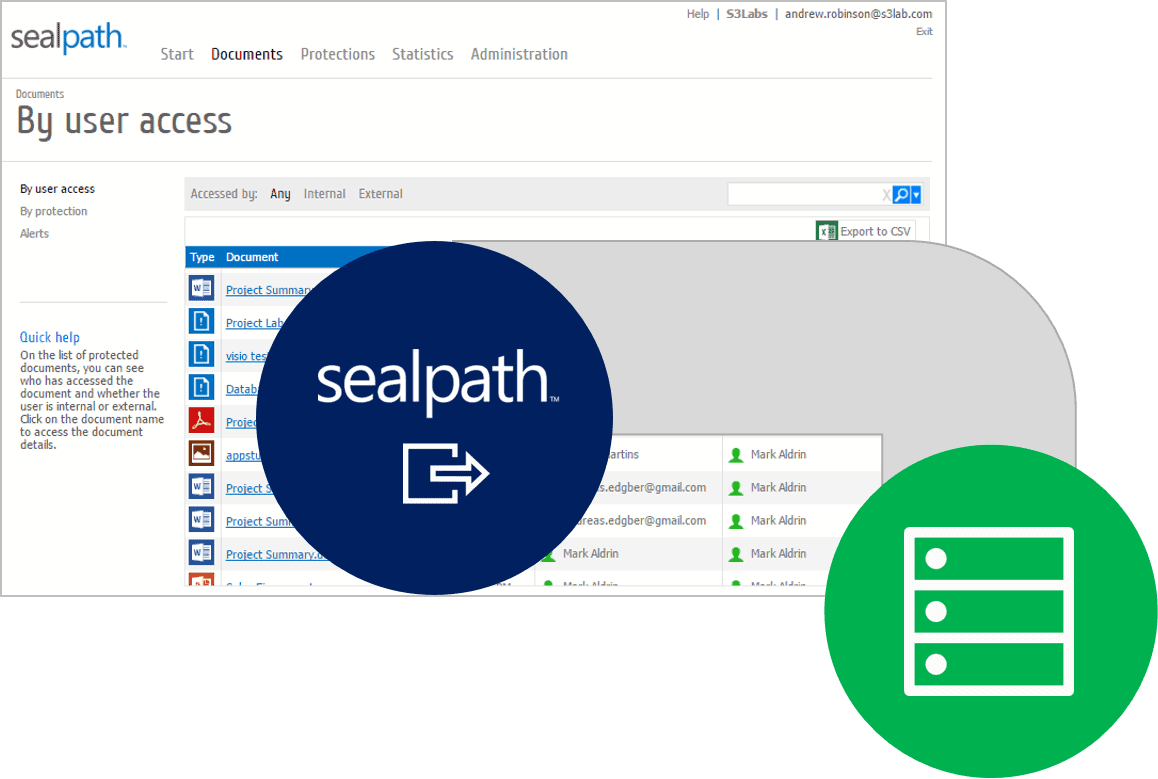This screenshot has width=1158, height=779.
Task: Open the Statistics menu item
Action: pos(422,54)
